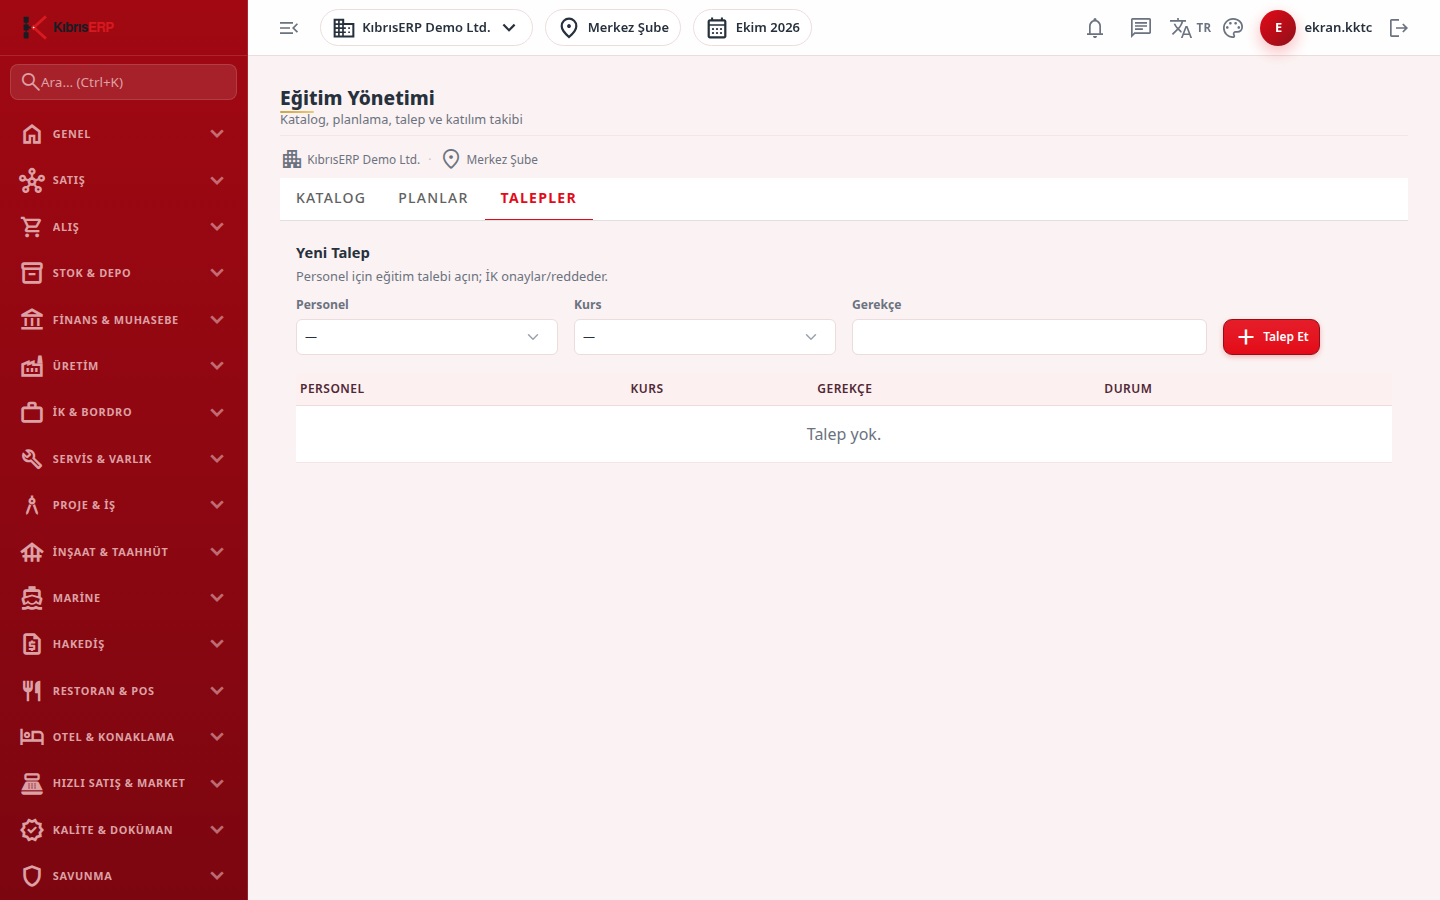
Task: Open the Personel dropdown
Action: tap(427, 337)
